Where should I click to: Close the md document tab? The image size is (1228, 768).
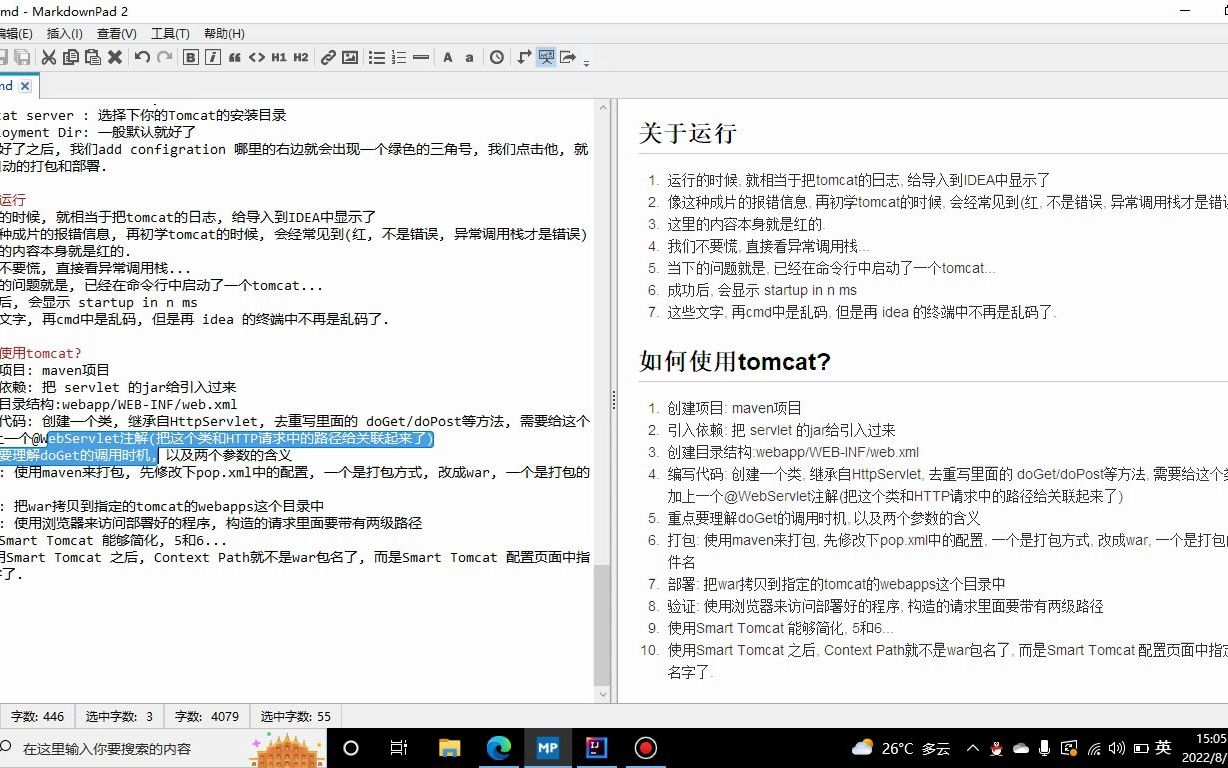26,86
